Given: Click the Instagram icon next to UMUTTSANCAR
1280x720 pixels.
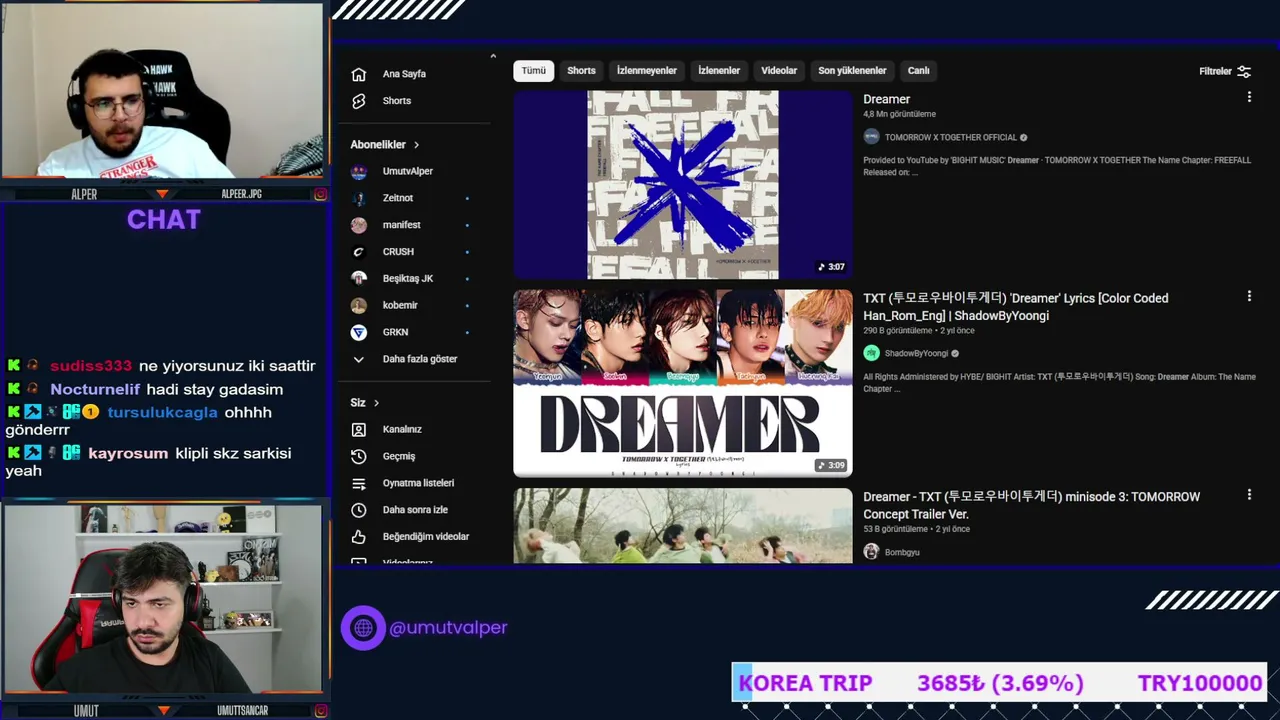Looking at the screenshot, I should [320, 711].
